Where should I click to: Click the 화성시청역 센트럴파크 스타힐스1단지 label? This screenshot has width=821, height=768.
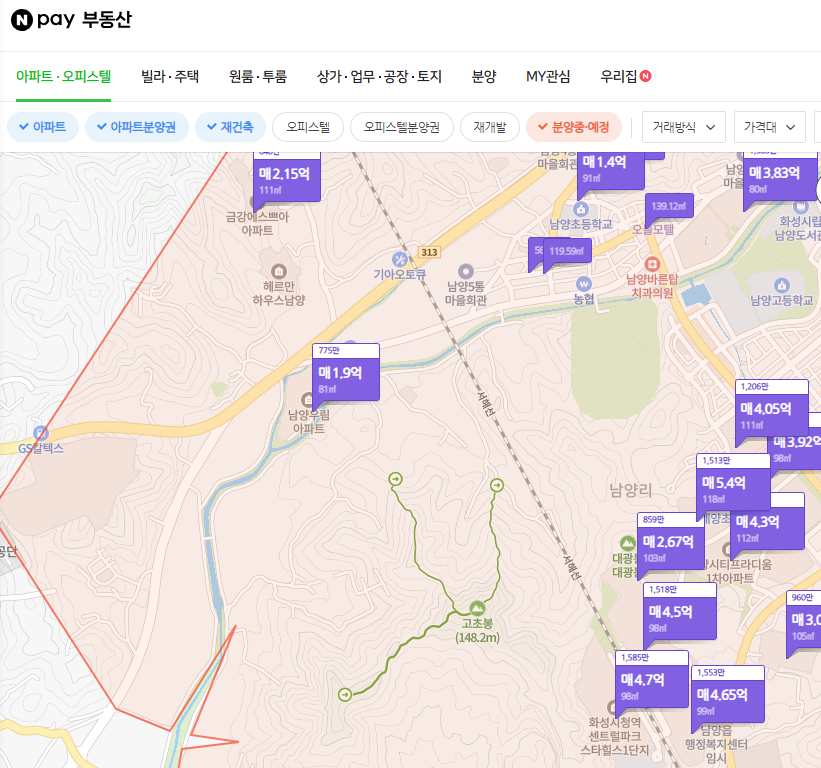615,737
